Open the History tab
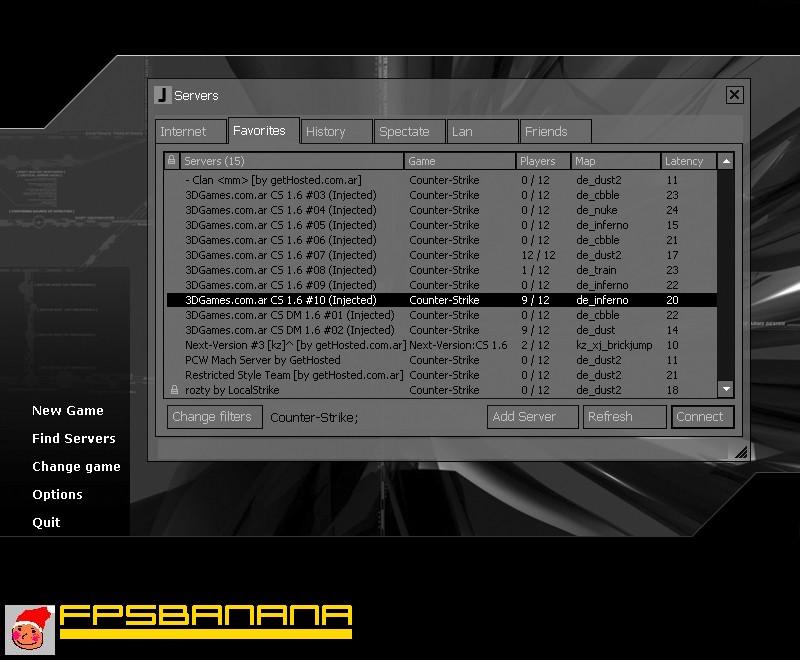This screenshot has width=800, height=660. [336, 132]
